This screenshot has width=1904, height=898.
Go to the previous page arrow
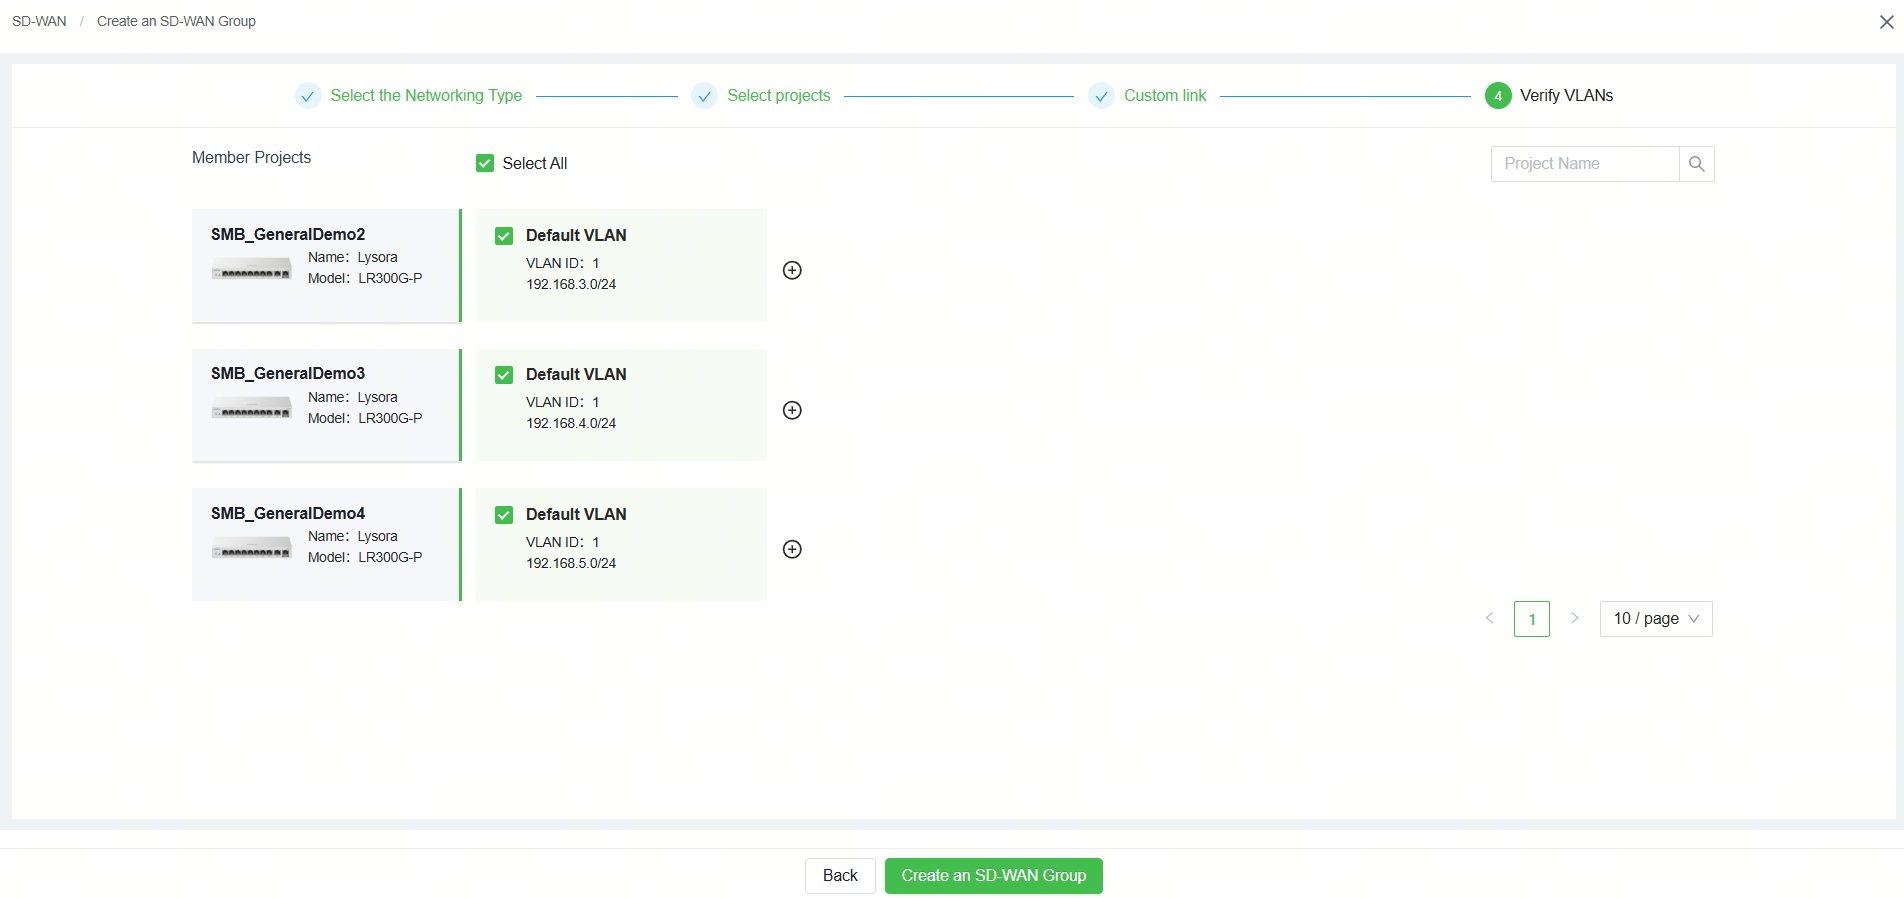[1490, 618]
